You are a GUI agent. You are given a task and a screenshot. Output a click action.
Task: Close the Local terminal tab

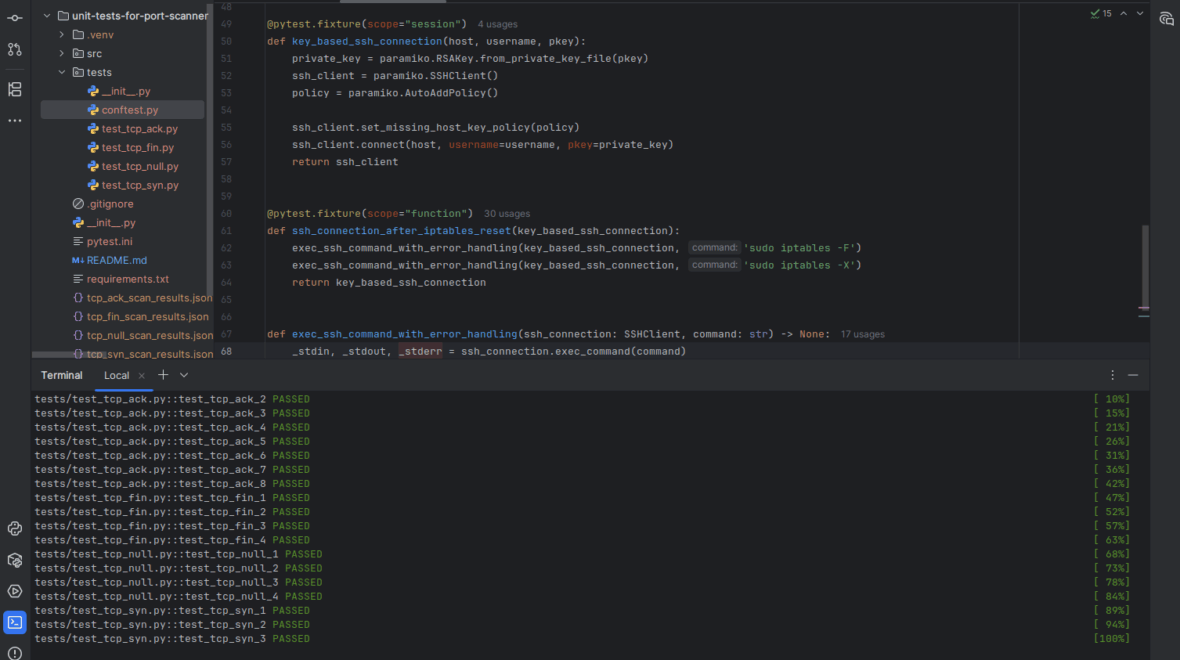[142, 375]
